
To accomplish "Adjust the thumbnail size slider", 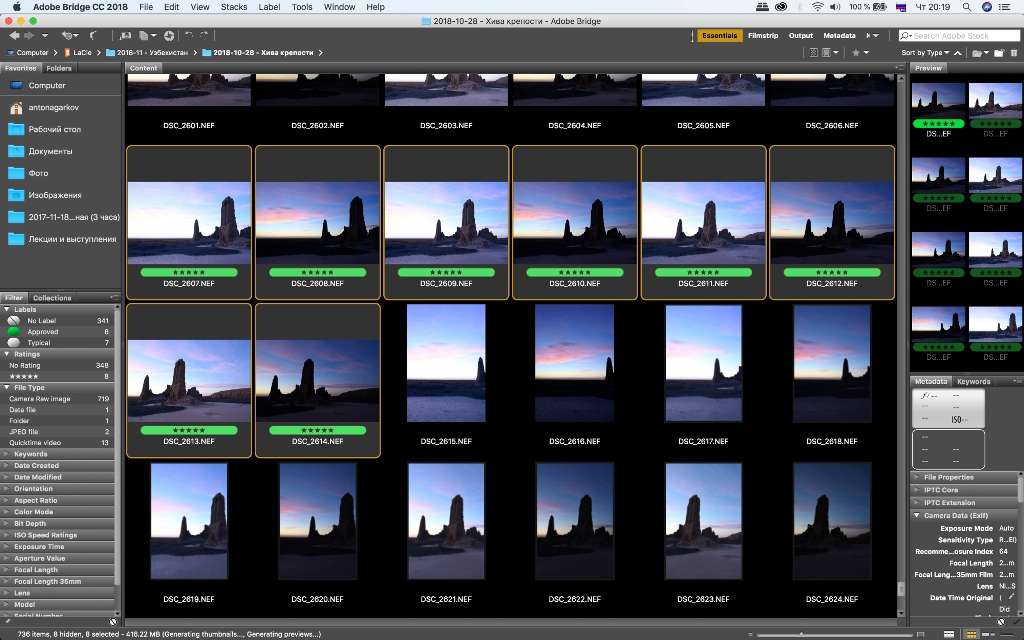I will (x=836, y=635).
